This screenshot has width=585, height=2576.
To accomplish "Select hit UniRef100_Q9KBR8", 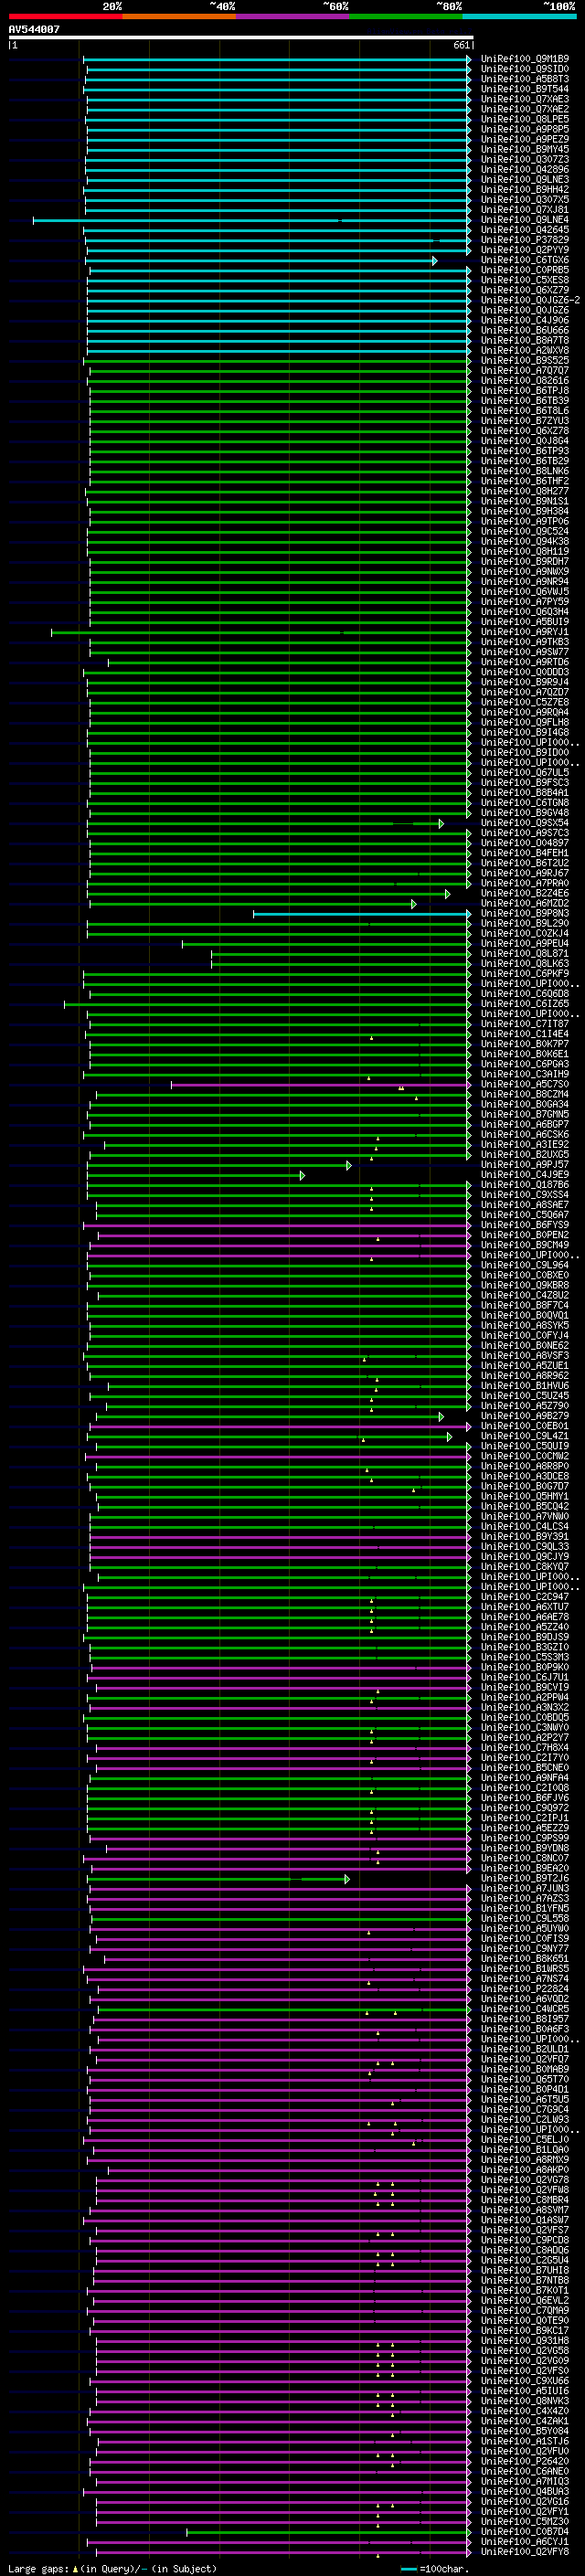I will (525, 1285).
